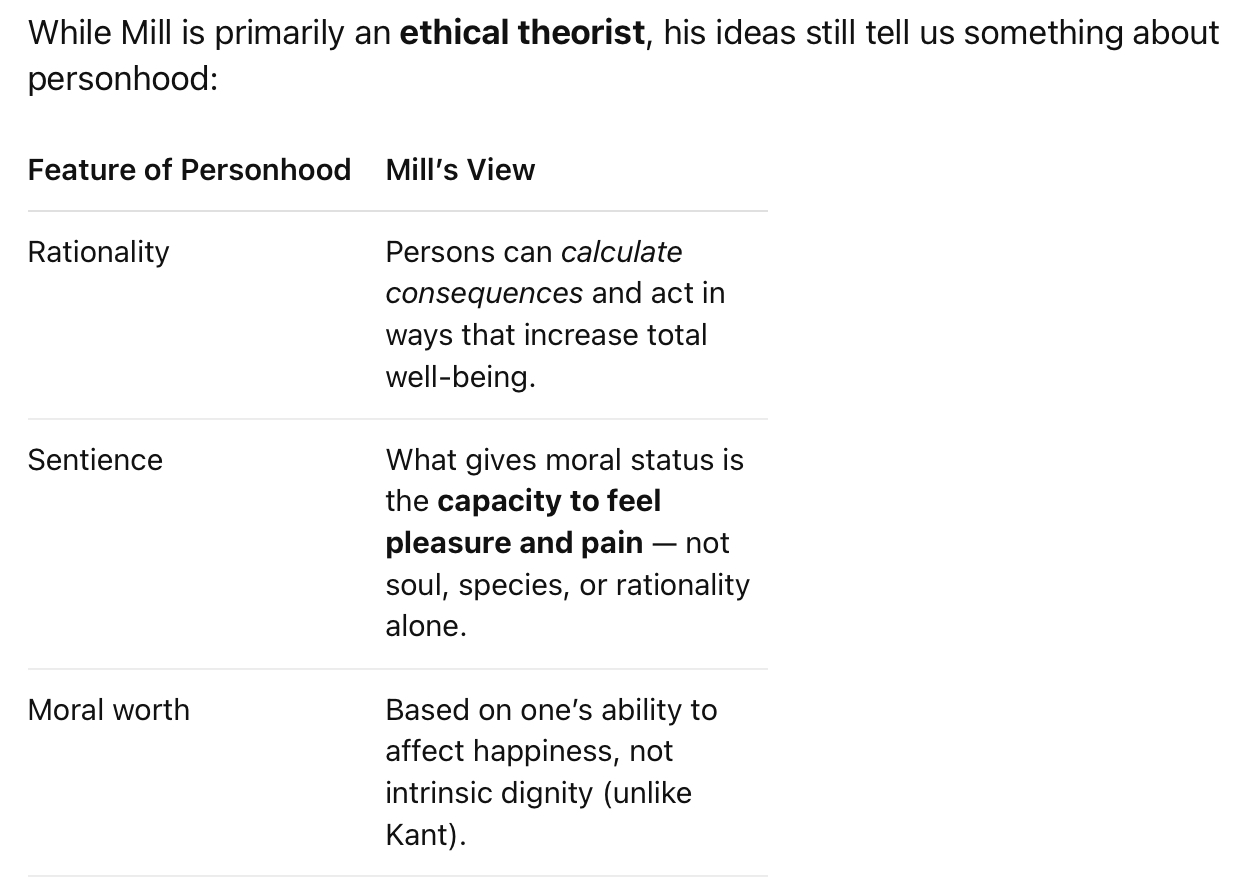Click the italic words "calculate consequences"

pyautogui.click(x=534, y=272)
